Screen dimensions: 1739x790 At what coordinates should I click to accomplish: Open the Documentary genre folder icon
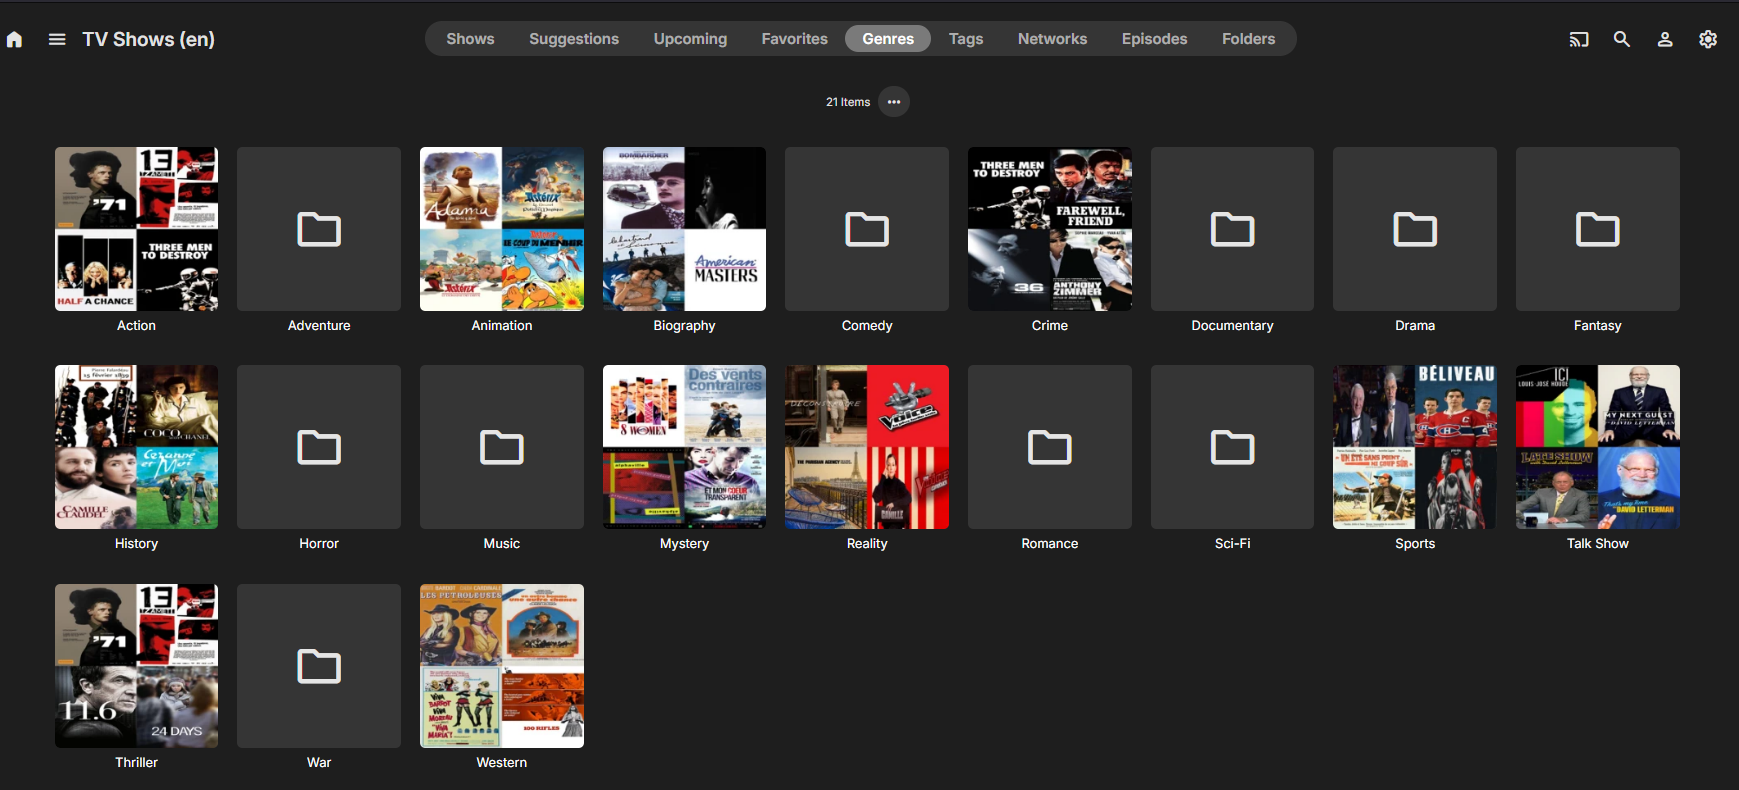[1233, 229]
